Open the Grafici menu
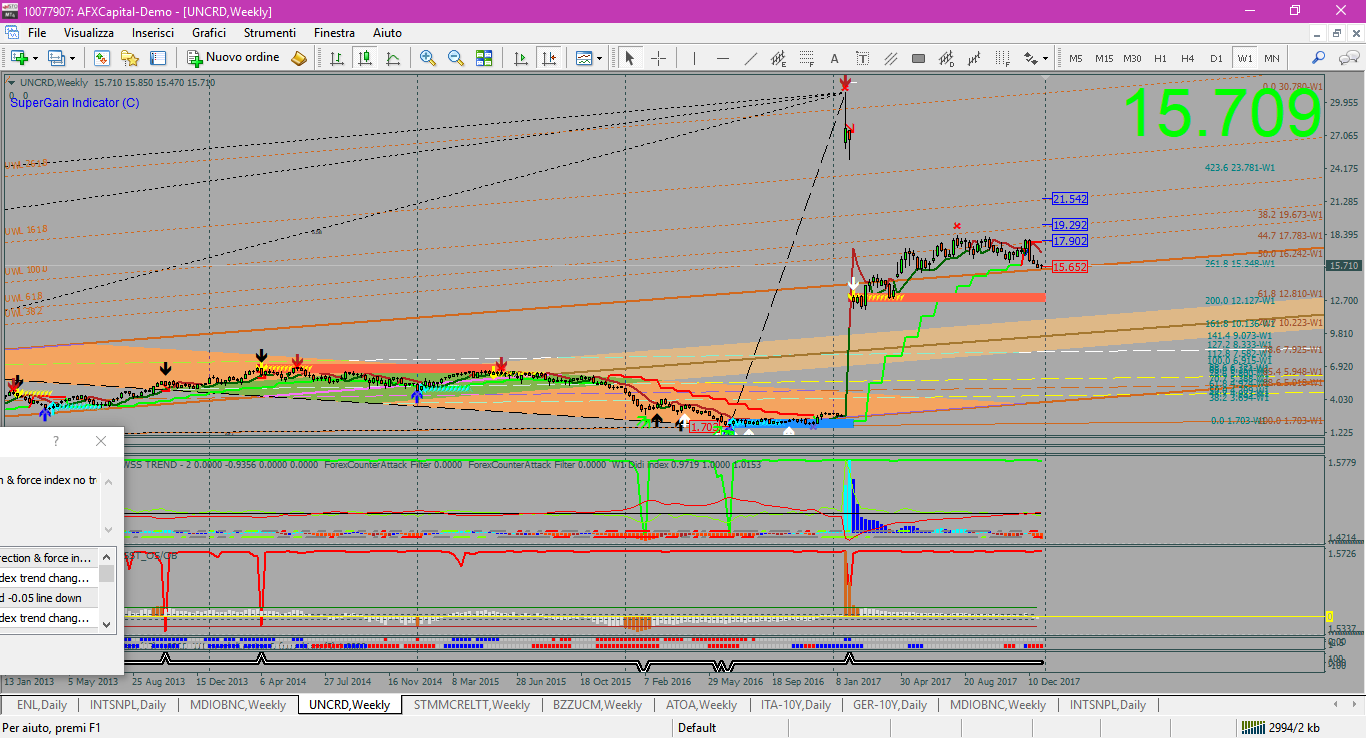This screenshot has width=1366, height=738. [209, 33]
